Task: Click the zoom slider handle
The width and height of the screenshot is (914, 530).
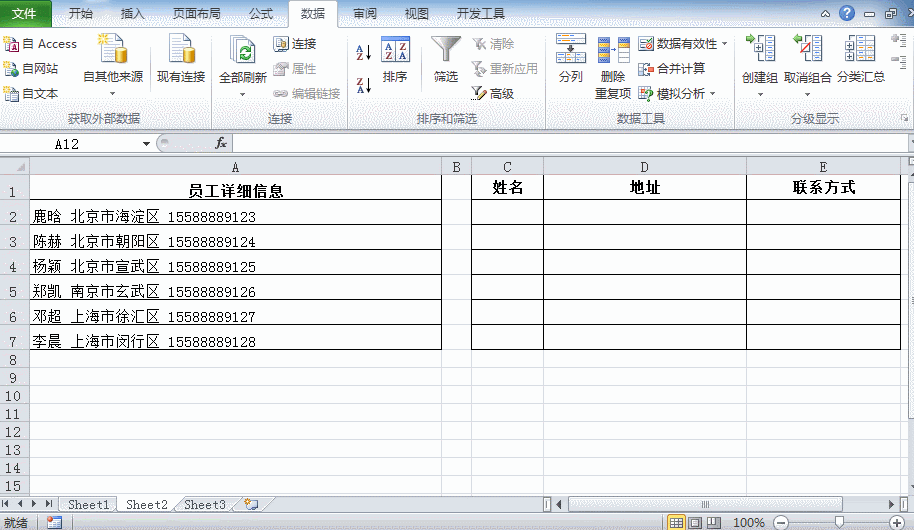Action: 839,522
